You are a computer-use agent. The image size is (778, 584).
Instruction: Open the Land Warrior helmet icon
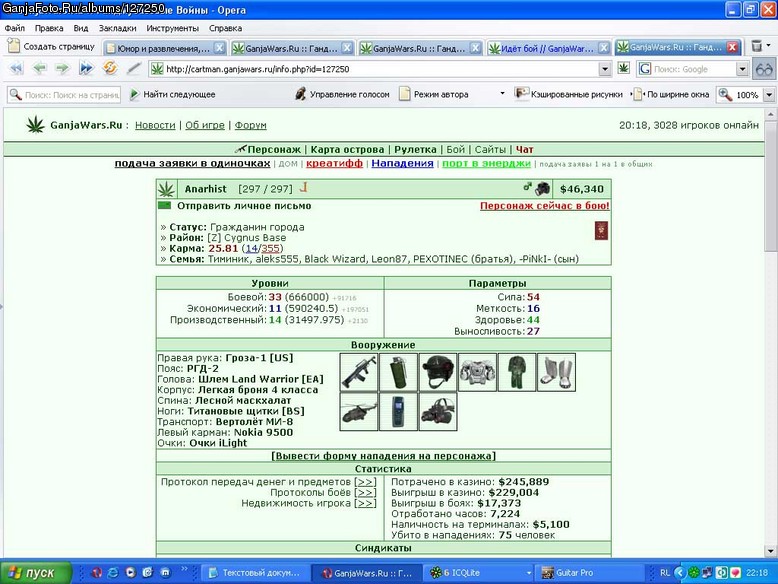tap(438, 372)
